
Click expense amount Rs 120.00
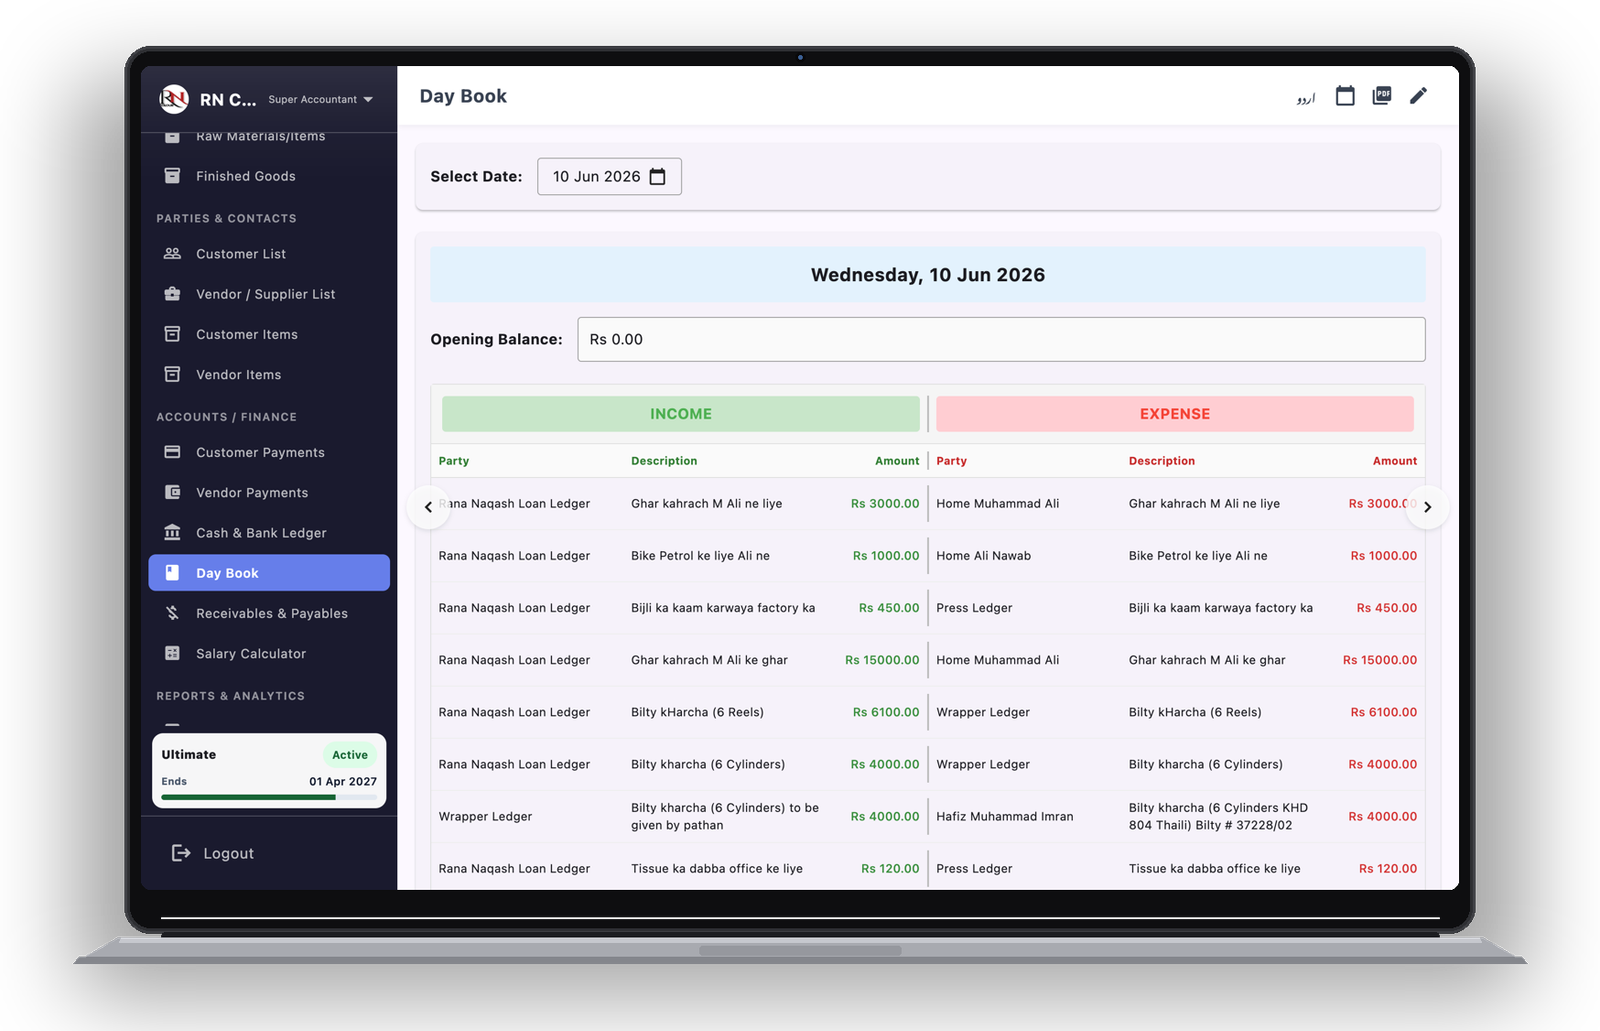[1388, 869]
